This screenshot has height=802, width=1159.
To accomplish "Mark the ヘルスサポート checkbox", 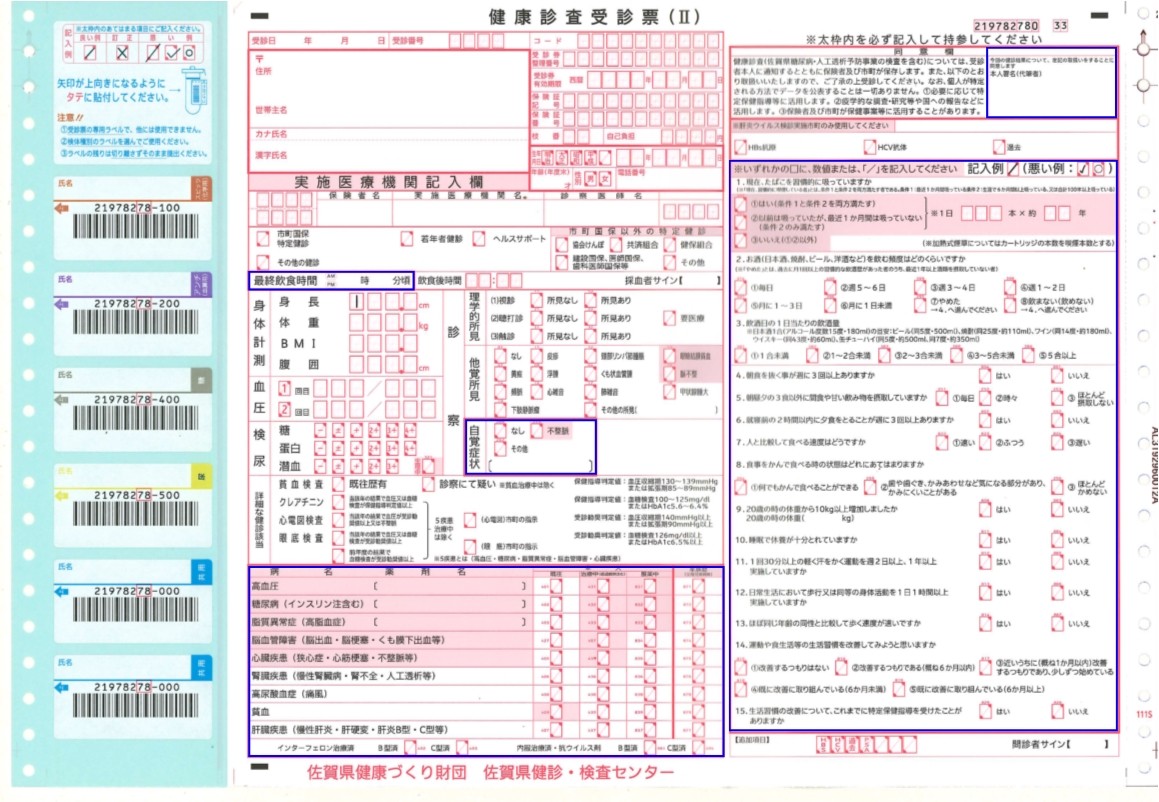I will point(479,239).
